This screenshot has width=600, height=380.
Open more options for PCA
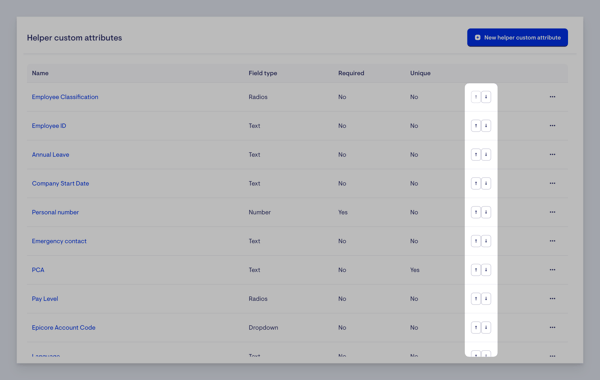(552, 270)
